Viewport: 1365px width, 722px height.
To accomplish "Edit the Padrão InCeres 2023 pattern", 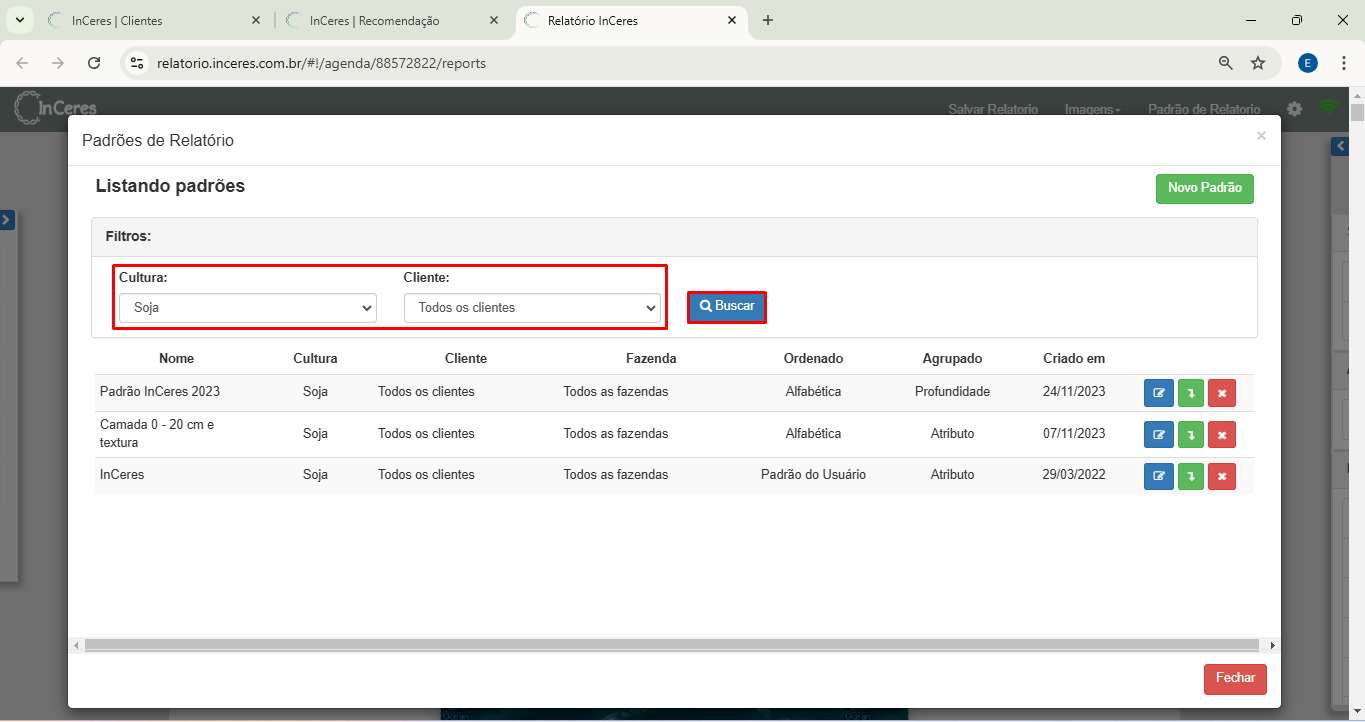I will click(1159, 393).
